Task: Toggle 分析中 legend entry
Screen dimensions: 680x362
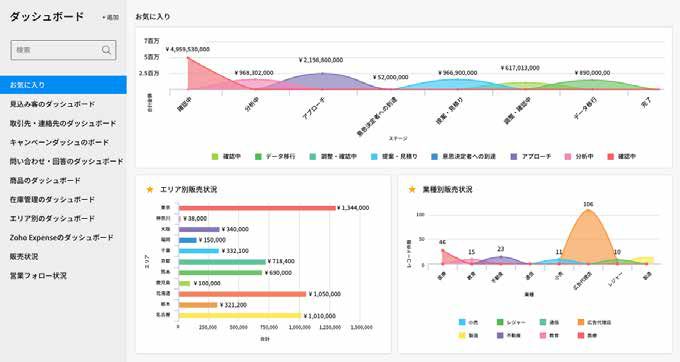Action: pyautogui.click(x=579, y=157)
